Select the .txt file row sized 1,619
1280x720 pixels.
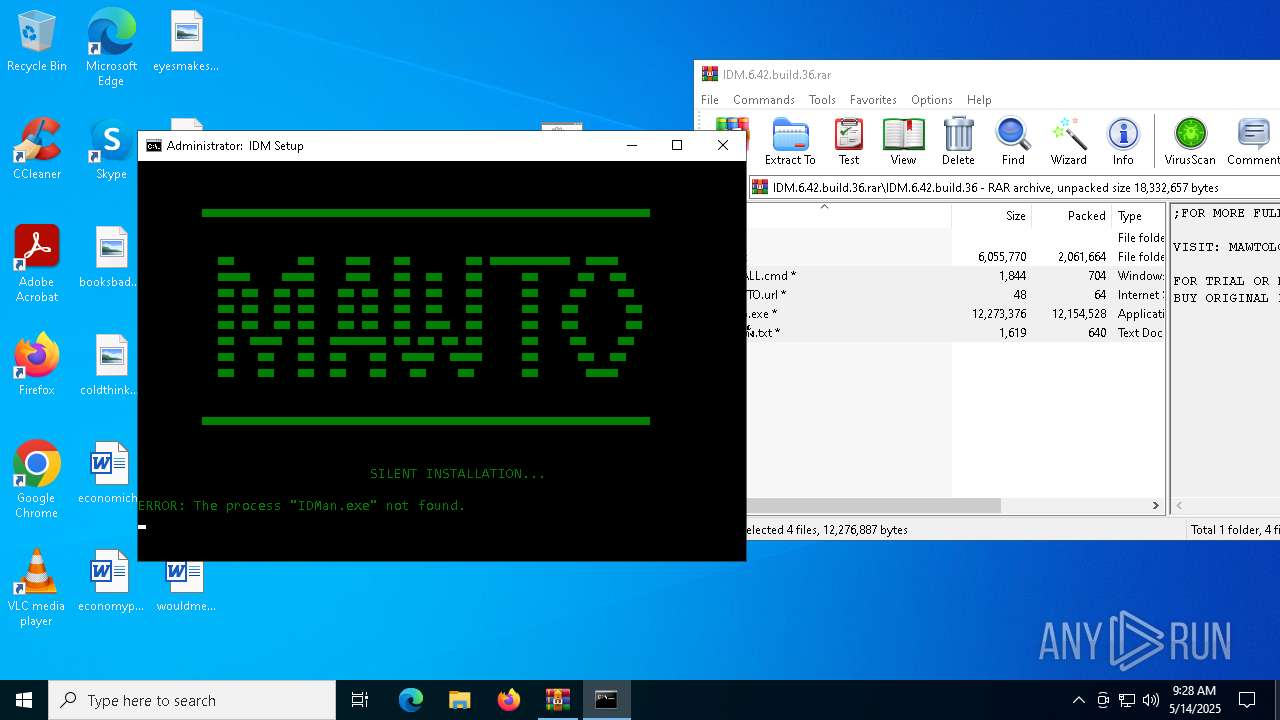[x=956, y=333]
